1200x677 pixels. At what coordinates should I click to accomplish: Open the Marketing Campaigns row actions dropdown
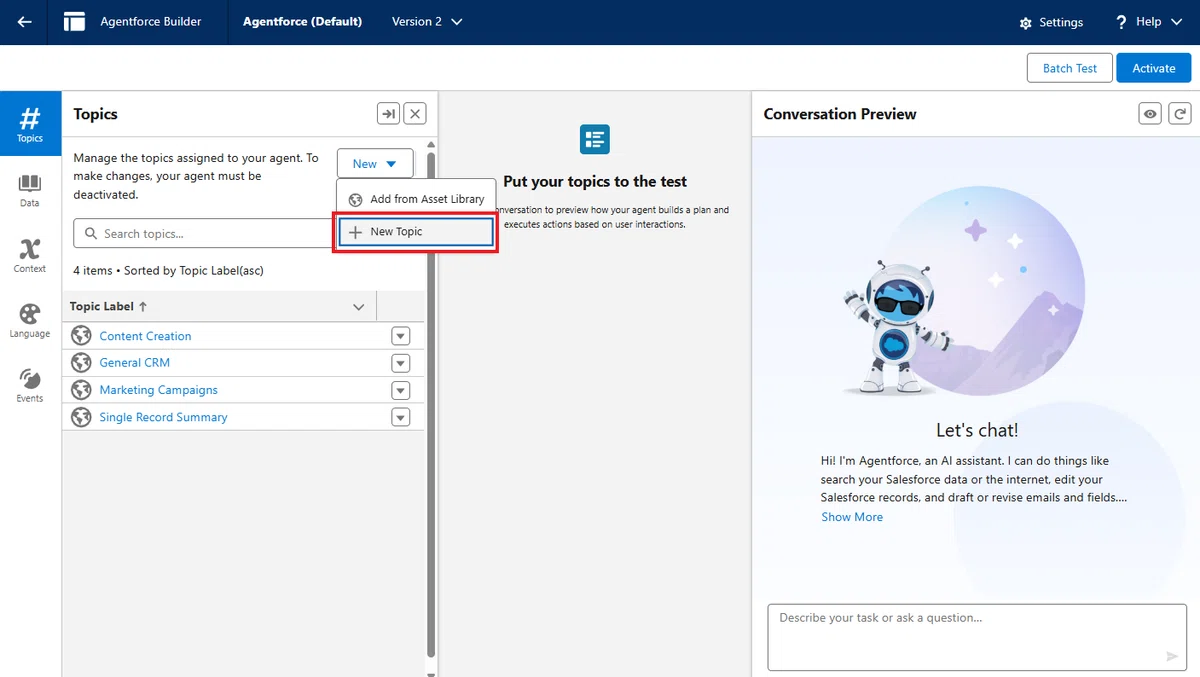tap(401, 390)
